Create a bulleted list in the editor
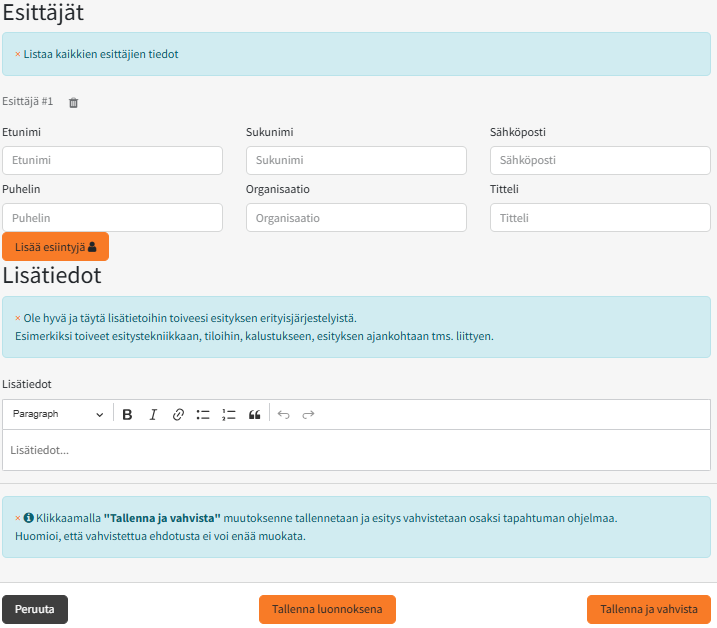 (203, 414)
